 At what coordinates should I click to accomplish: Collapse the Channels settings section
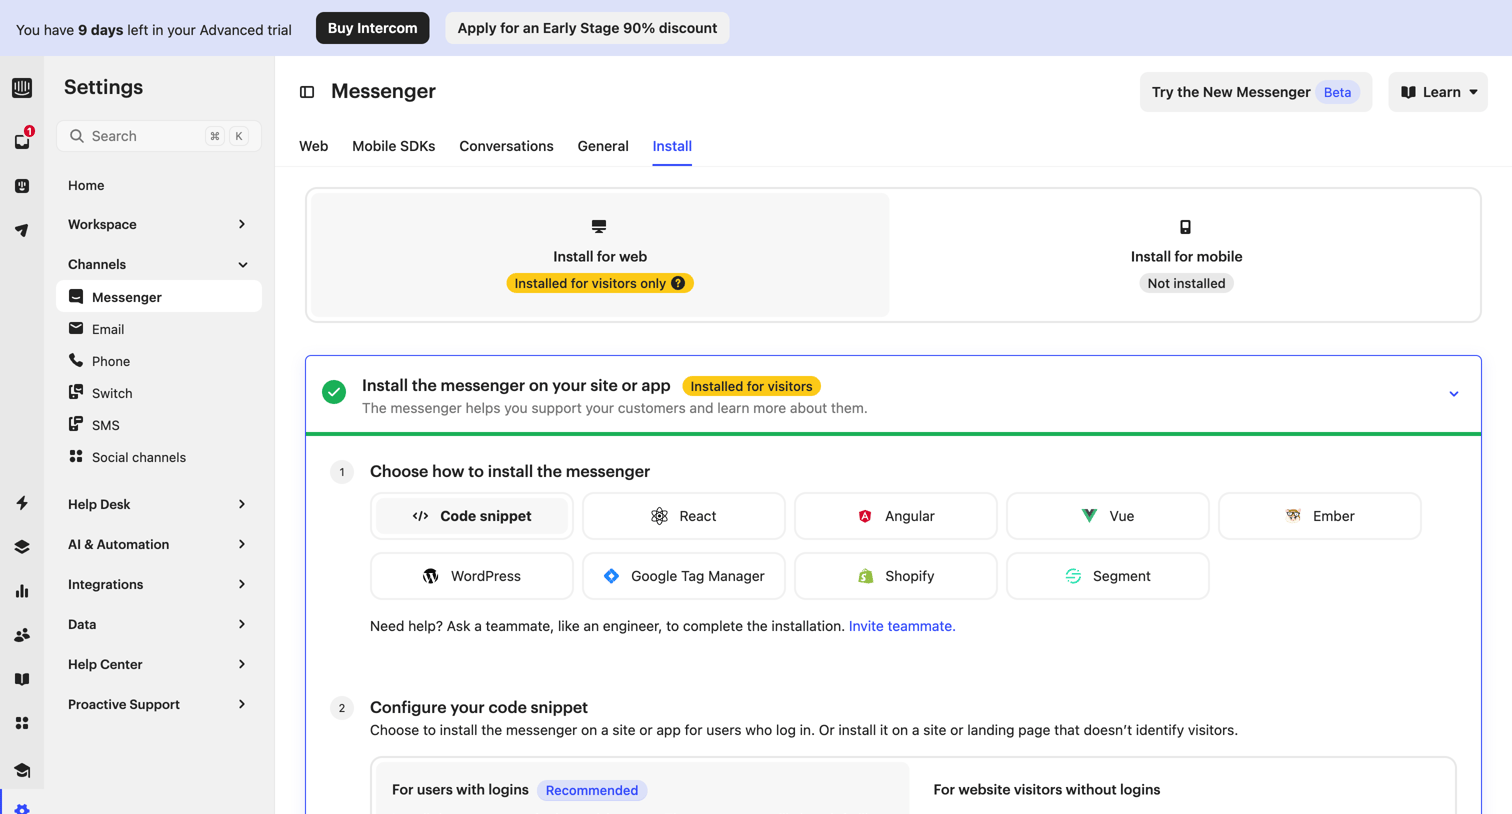158,264
